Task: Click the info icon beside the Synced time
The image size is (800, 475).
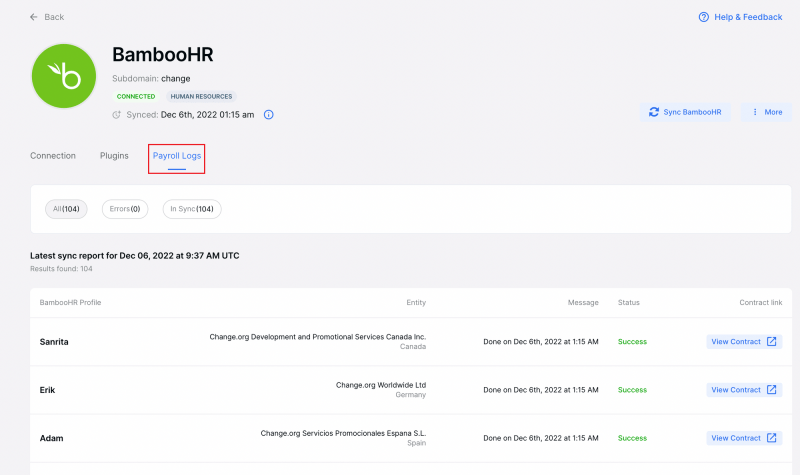Action: click(x=268, y=115)
